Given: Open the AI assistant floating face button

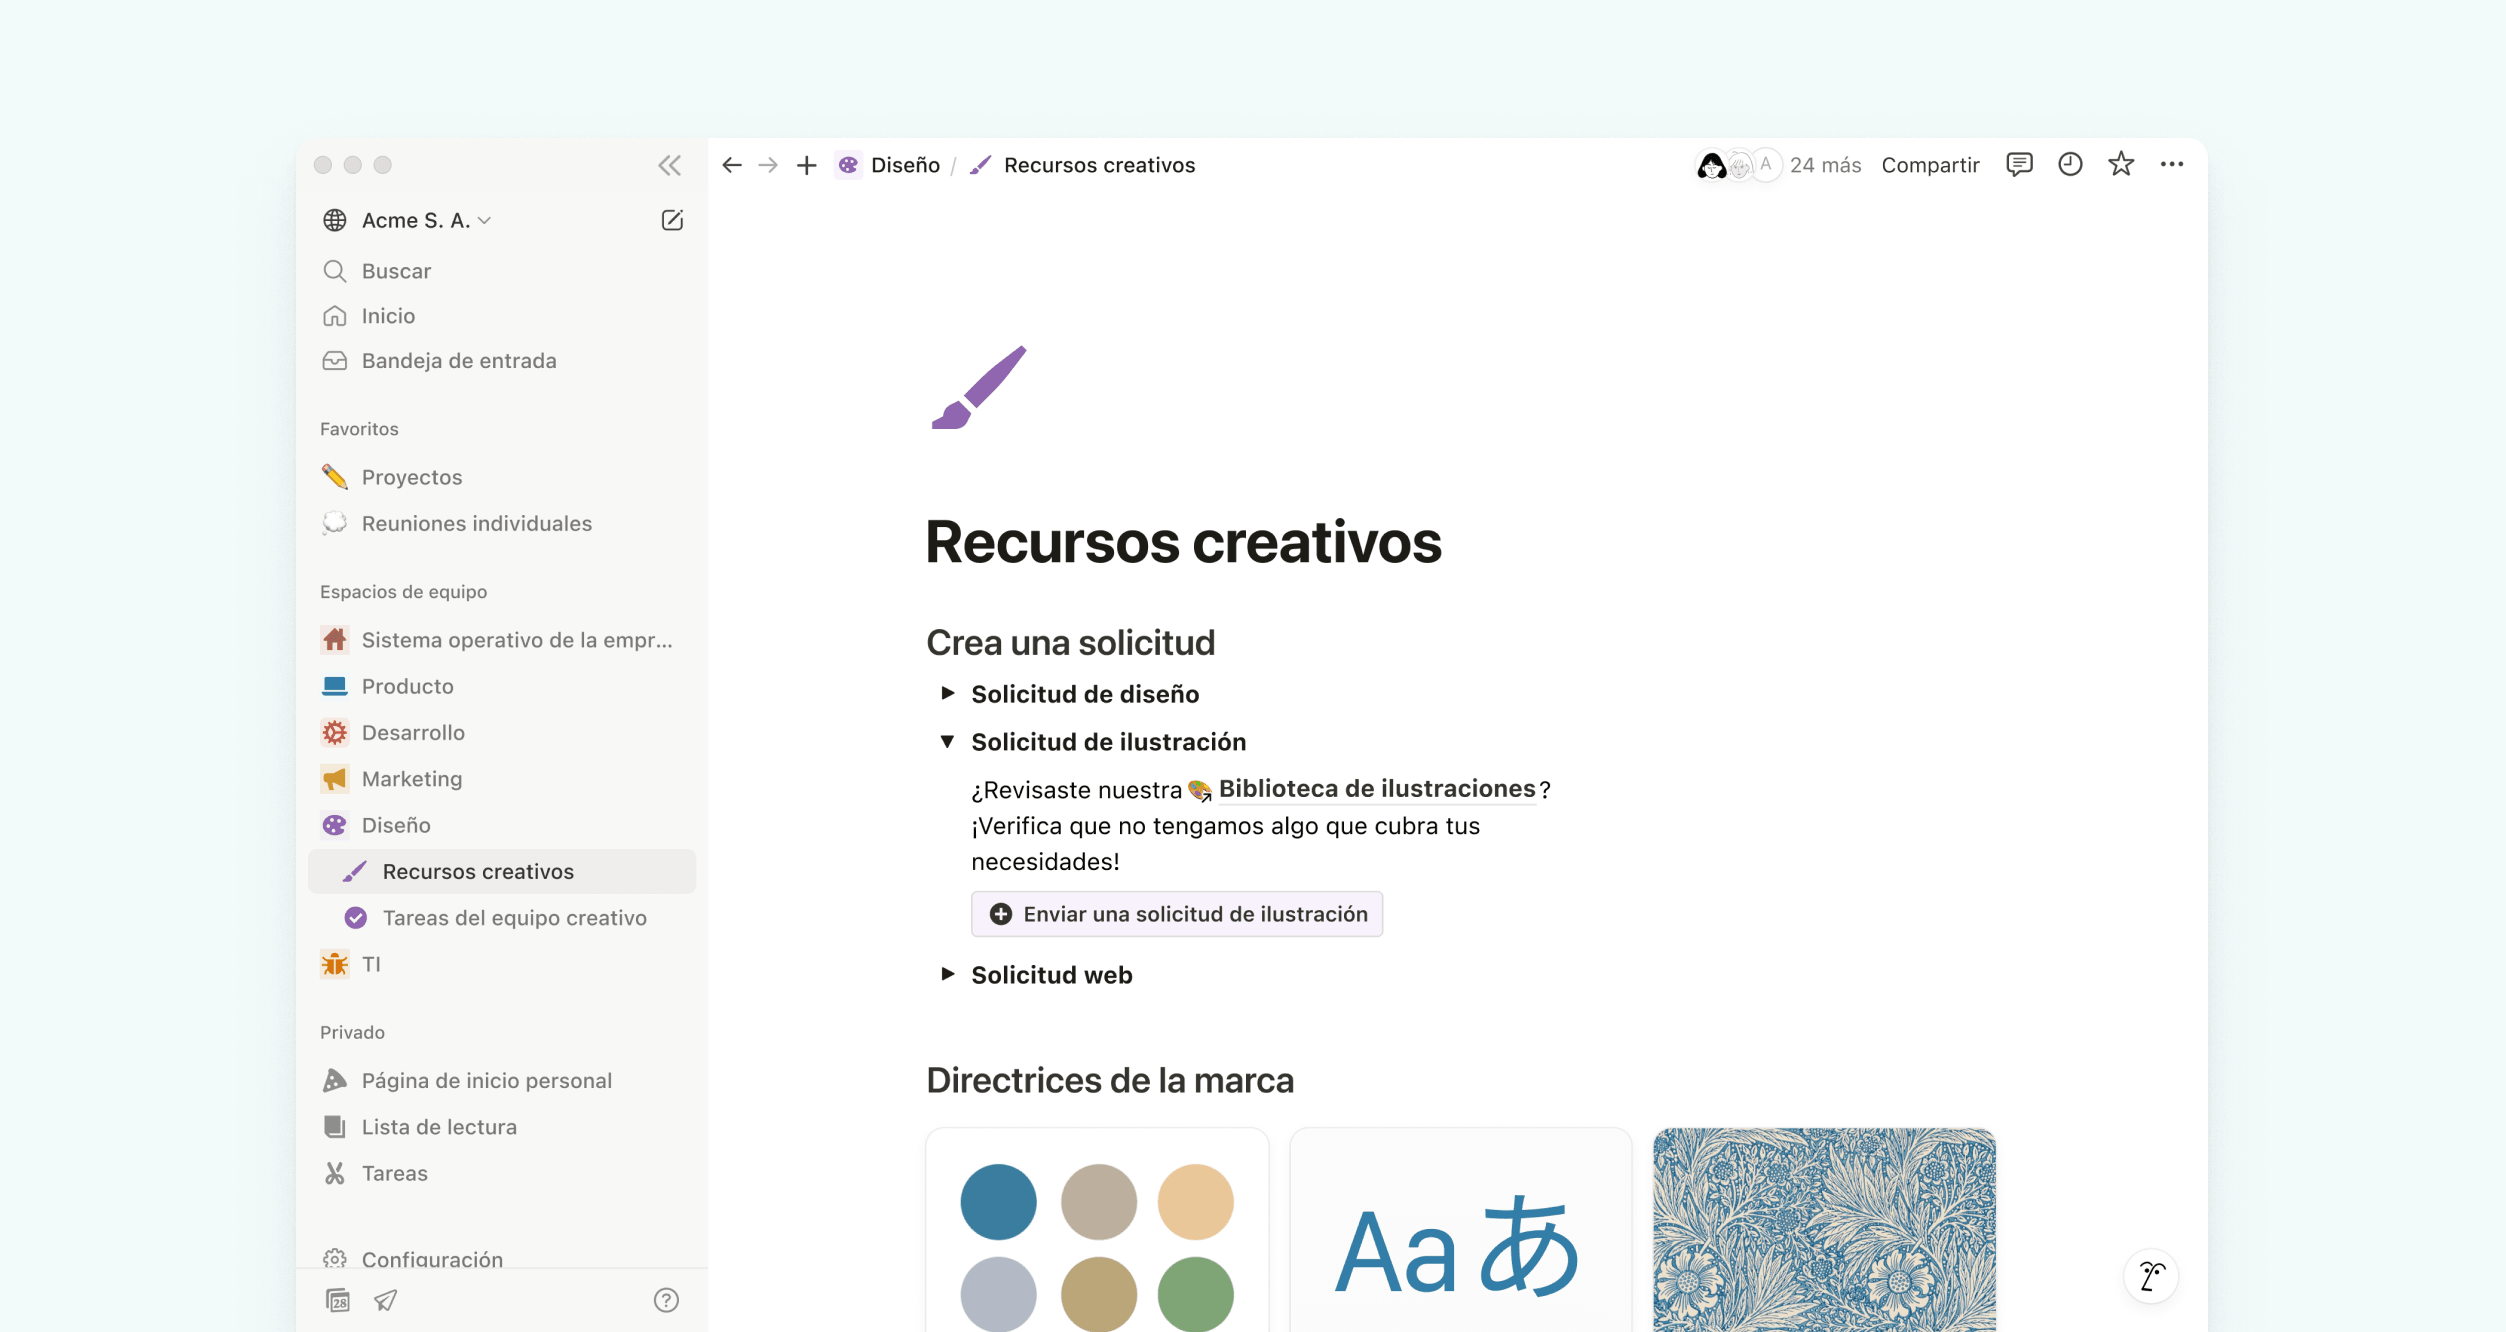Looking at the screenshot, I should tap(2151, 1276).
